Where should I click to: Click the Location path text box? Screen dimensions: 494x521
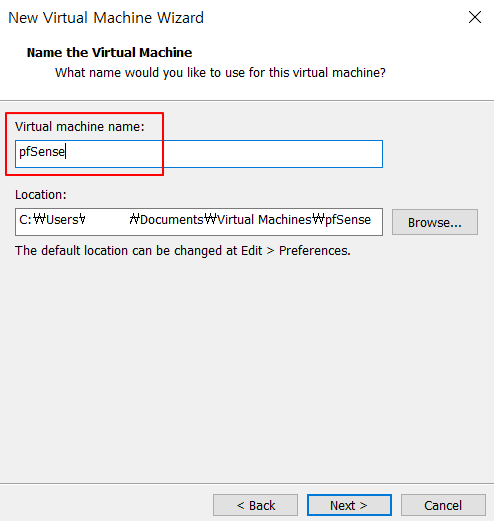tap(199, 222)
